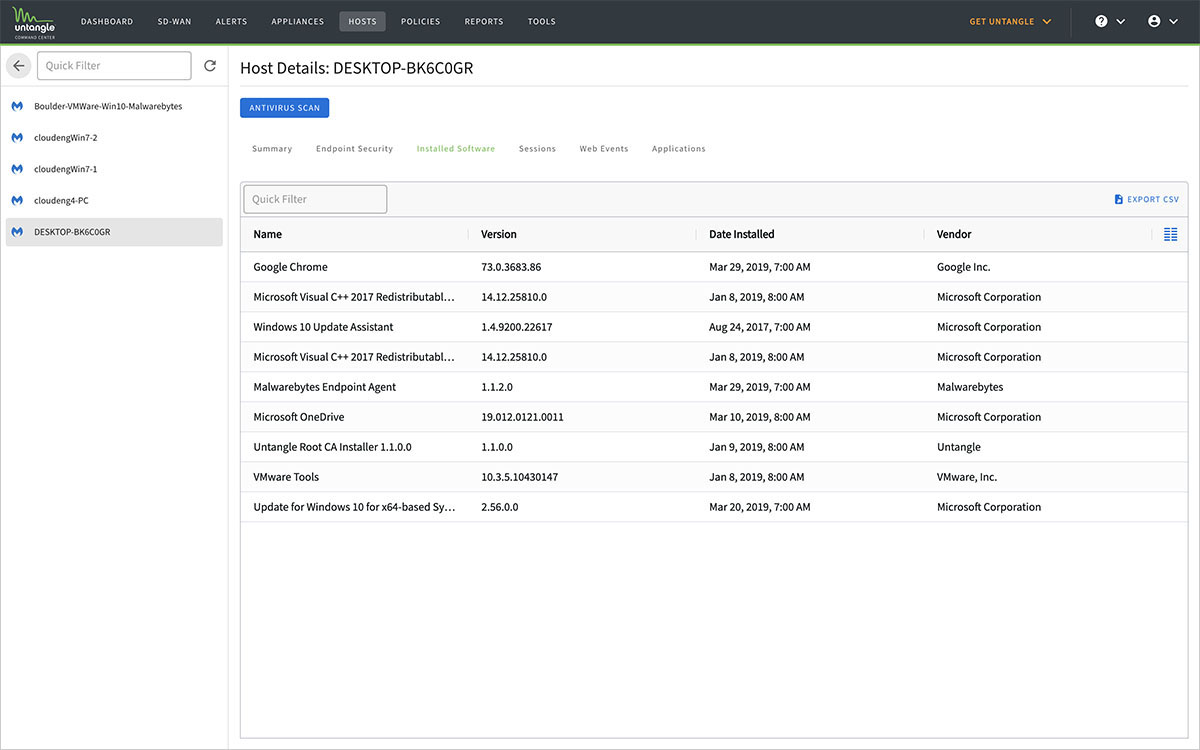Sort by the Name column header
The width and height of the screenshot is (1200, 750).
pyautogui.click(x=268, y=234)
